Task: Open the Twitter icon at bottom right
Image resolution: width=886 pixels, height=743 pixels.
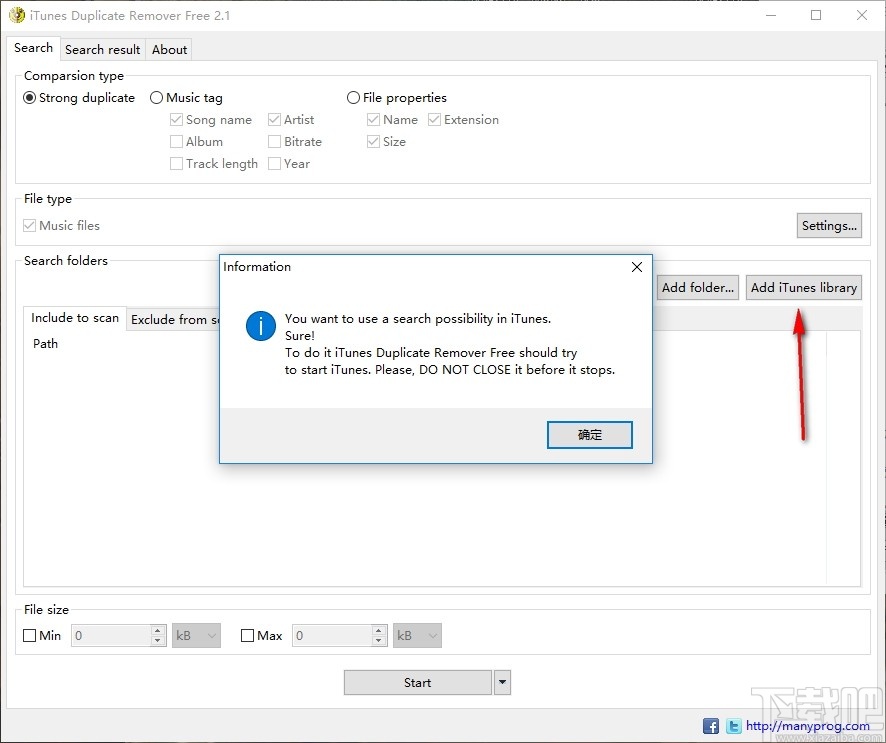Action: pos(733,725)
